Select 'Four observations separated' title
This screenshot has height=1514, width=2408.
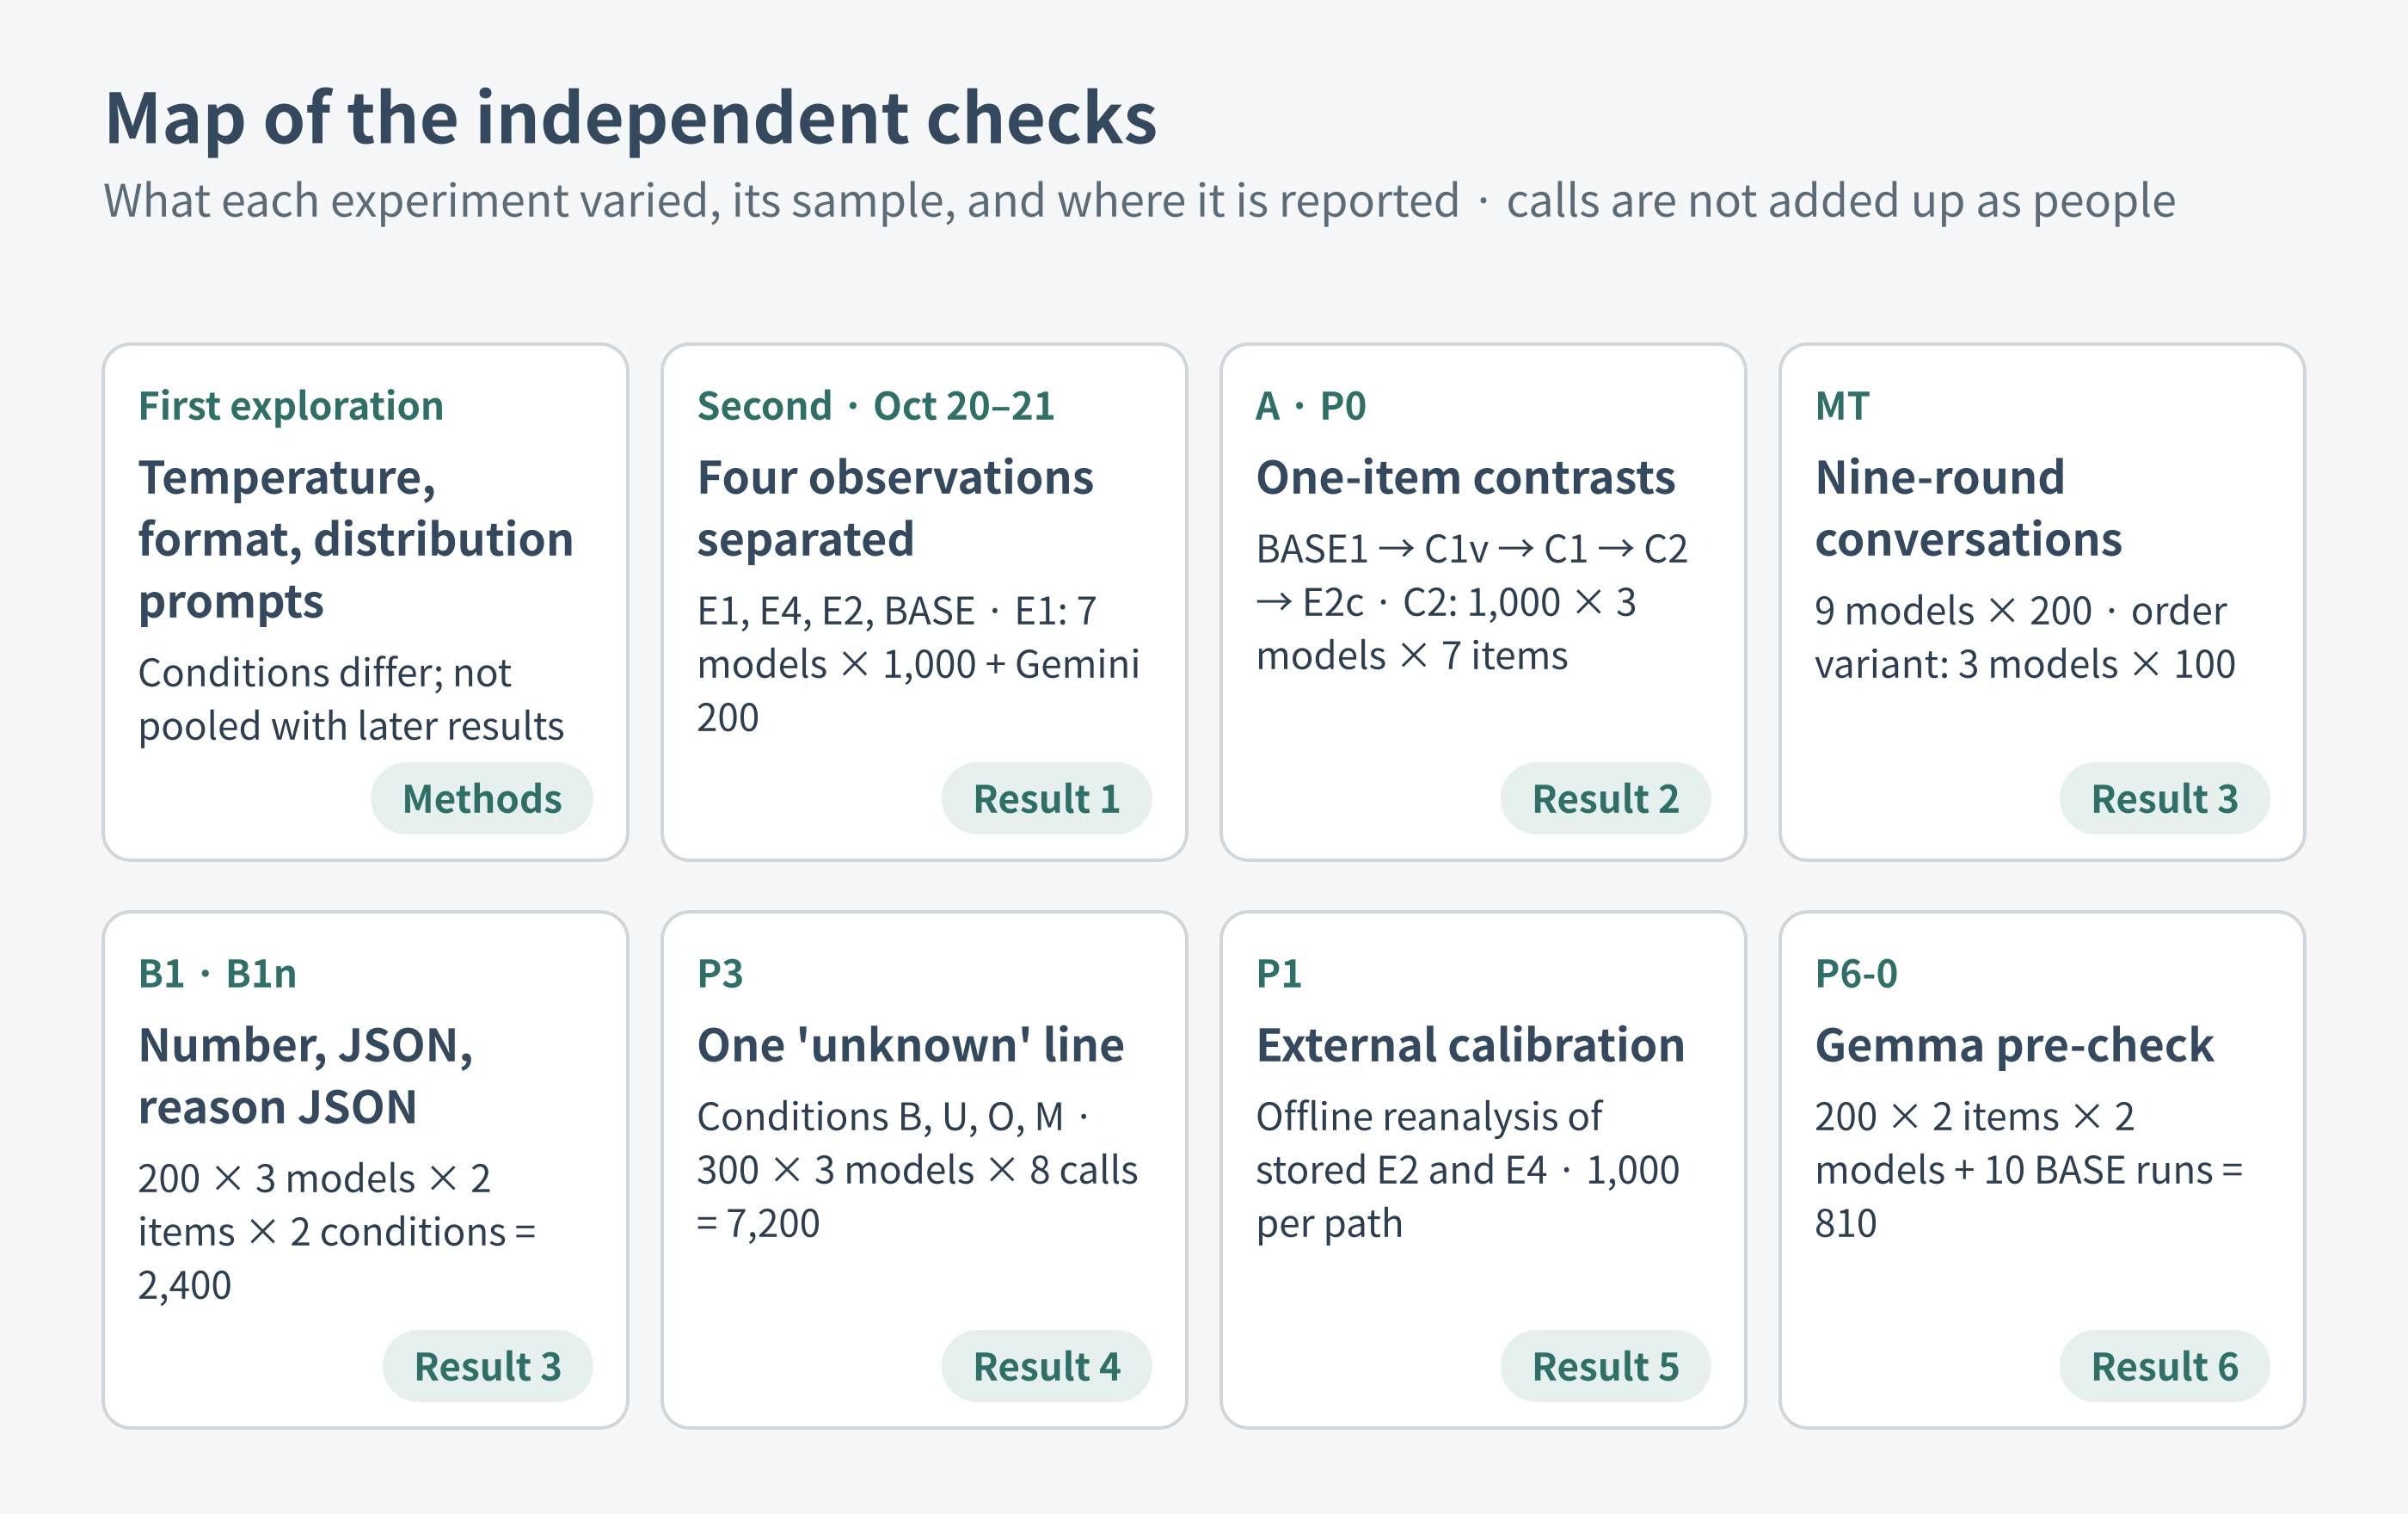[x=895, y=508]
